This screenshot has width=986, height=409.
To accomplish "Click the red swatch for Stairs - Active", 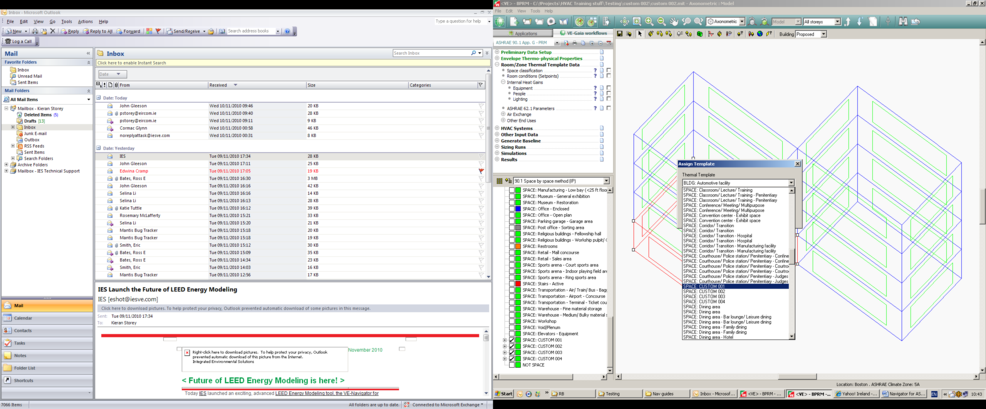I will [x=519, y=284].
